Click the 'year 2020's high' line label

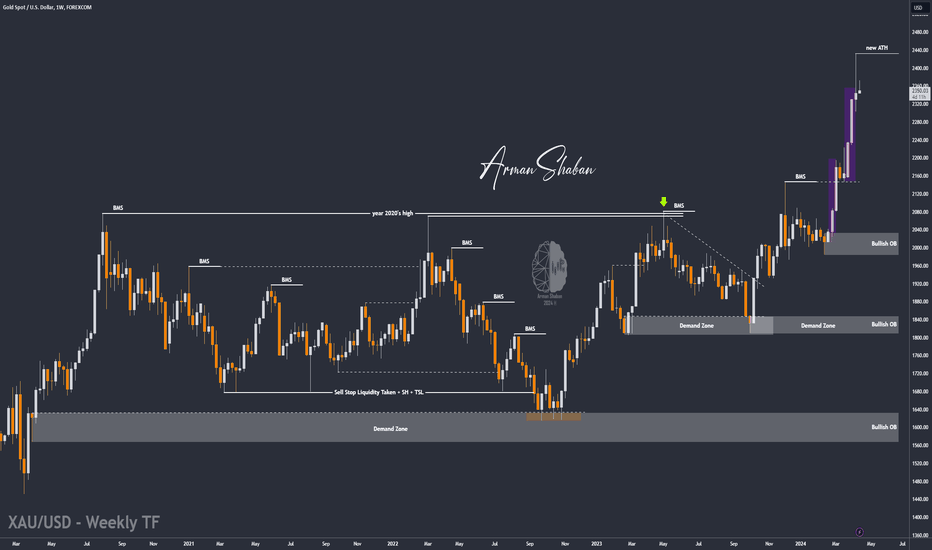392,213
